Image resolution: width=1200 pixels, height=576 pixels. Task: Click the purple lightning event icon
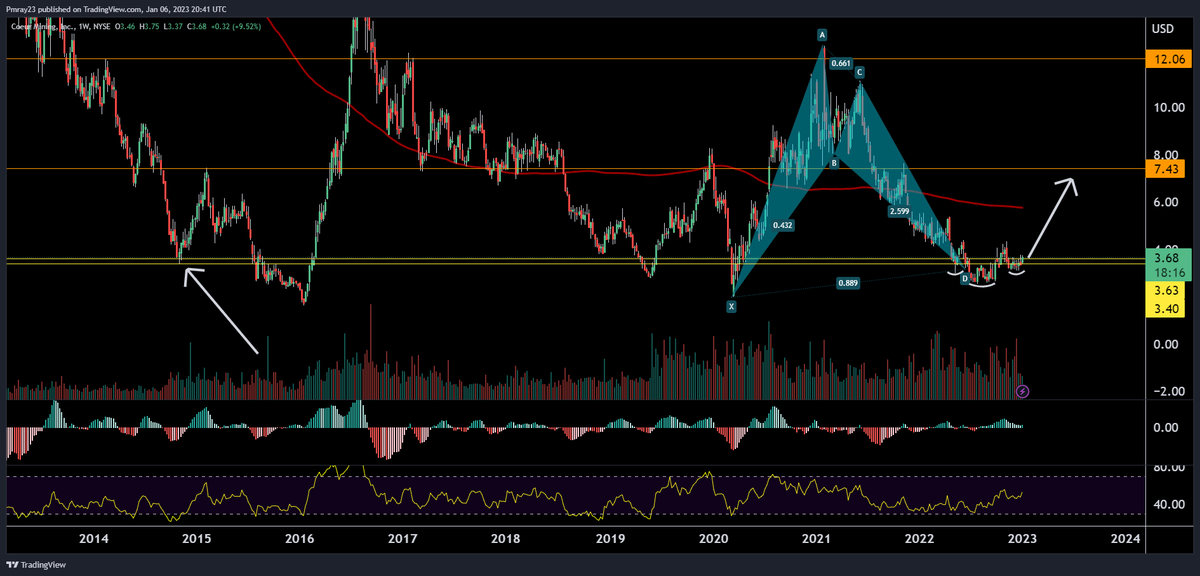pos(1021,390)
